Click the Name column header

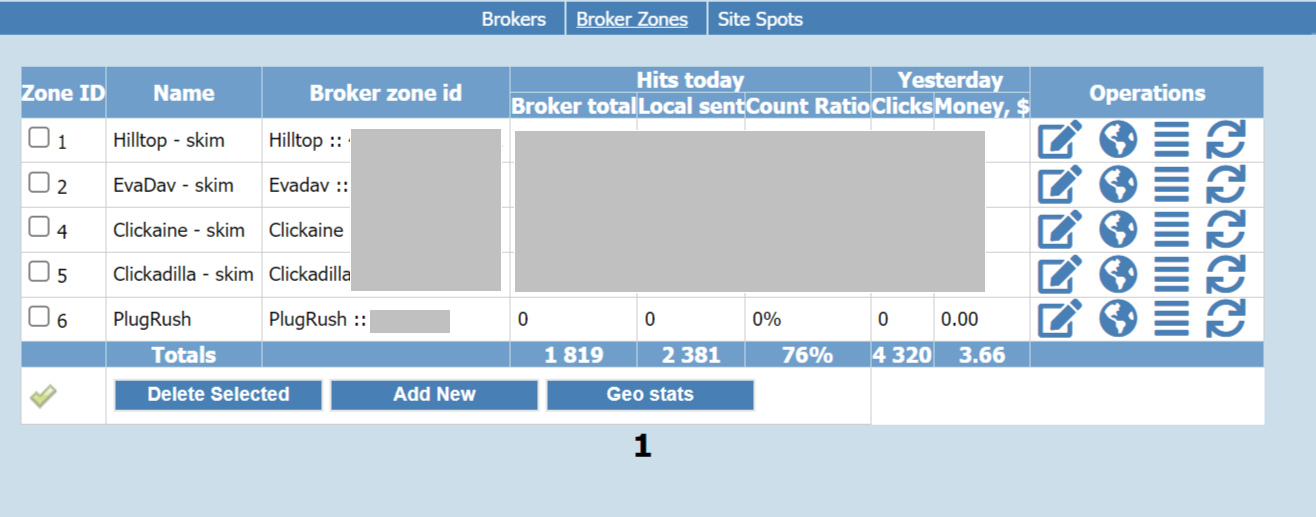[184, 93]
